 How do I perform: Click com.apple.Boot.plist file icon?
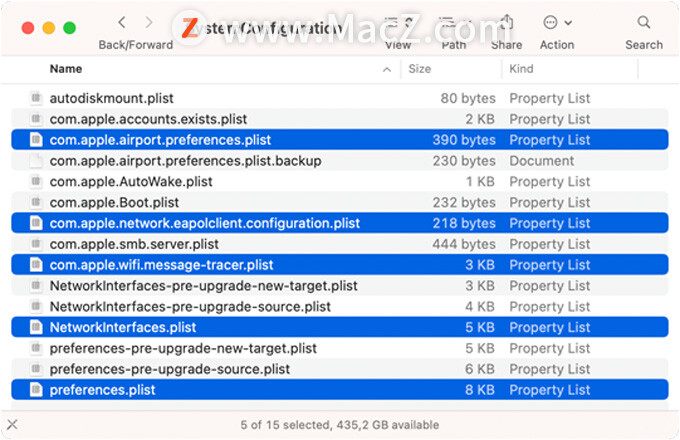tap(36, 202)
